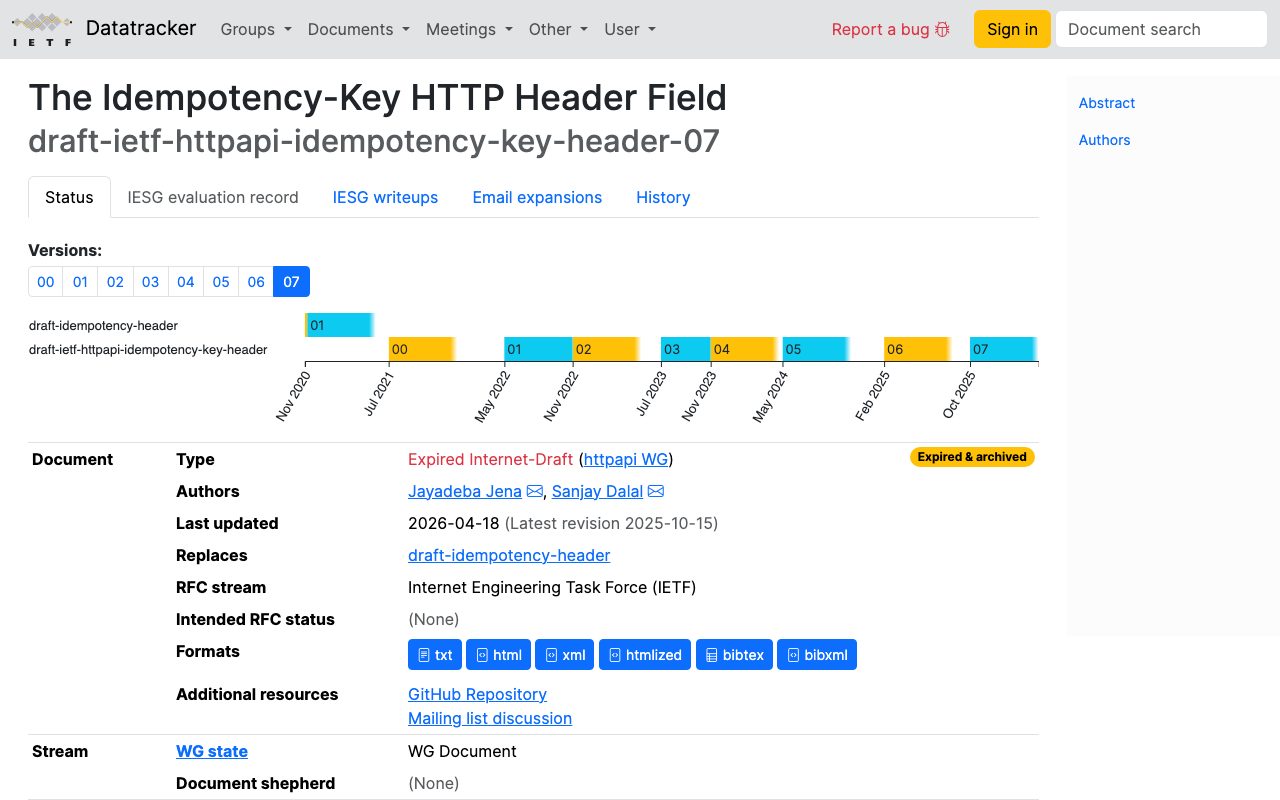Click the email icon after Jayadeba Jena
Screen dimensions: 1280x800
[535, 491]
